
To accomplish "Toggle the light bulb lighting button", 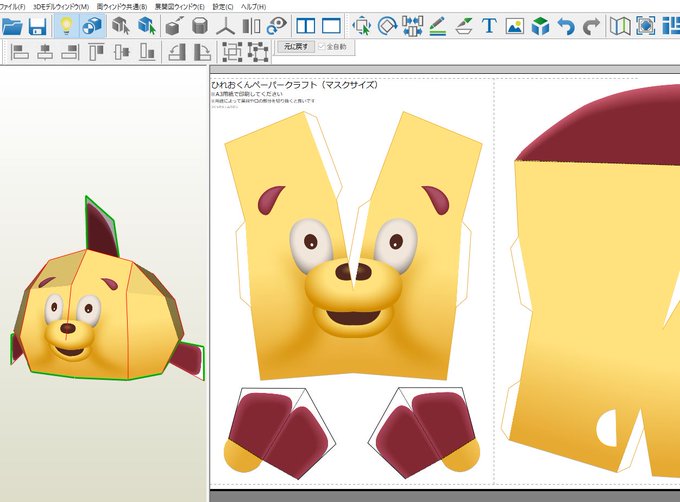I will click(x=66, y=26).
